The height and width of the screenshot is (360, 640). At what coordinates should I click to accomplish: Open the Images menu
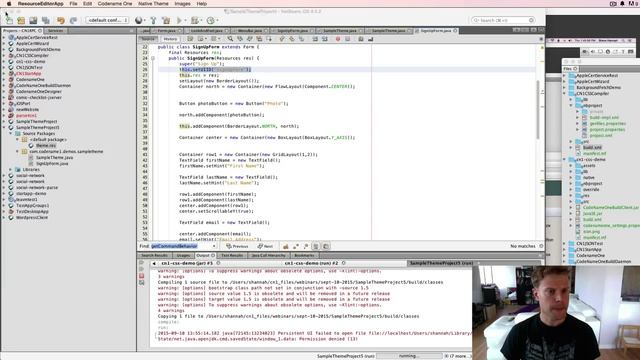182,4
